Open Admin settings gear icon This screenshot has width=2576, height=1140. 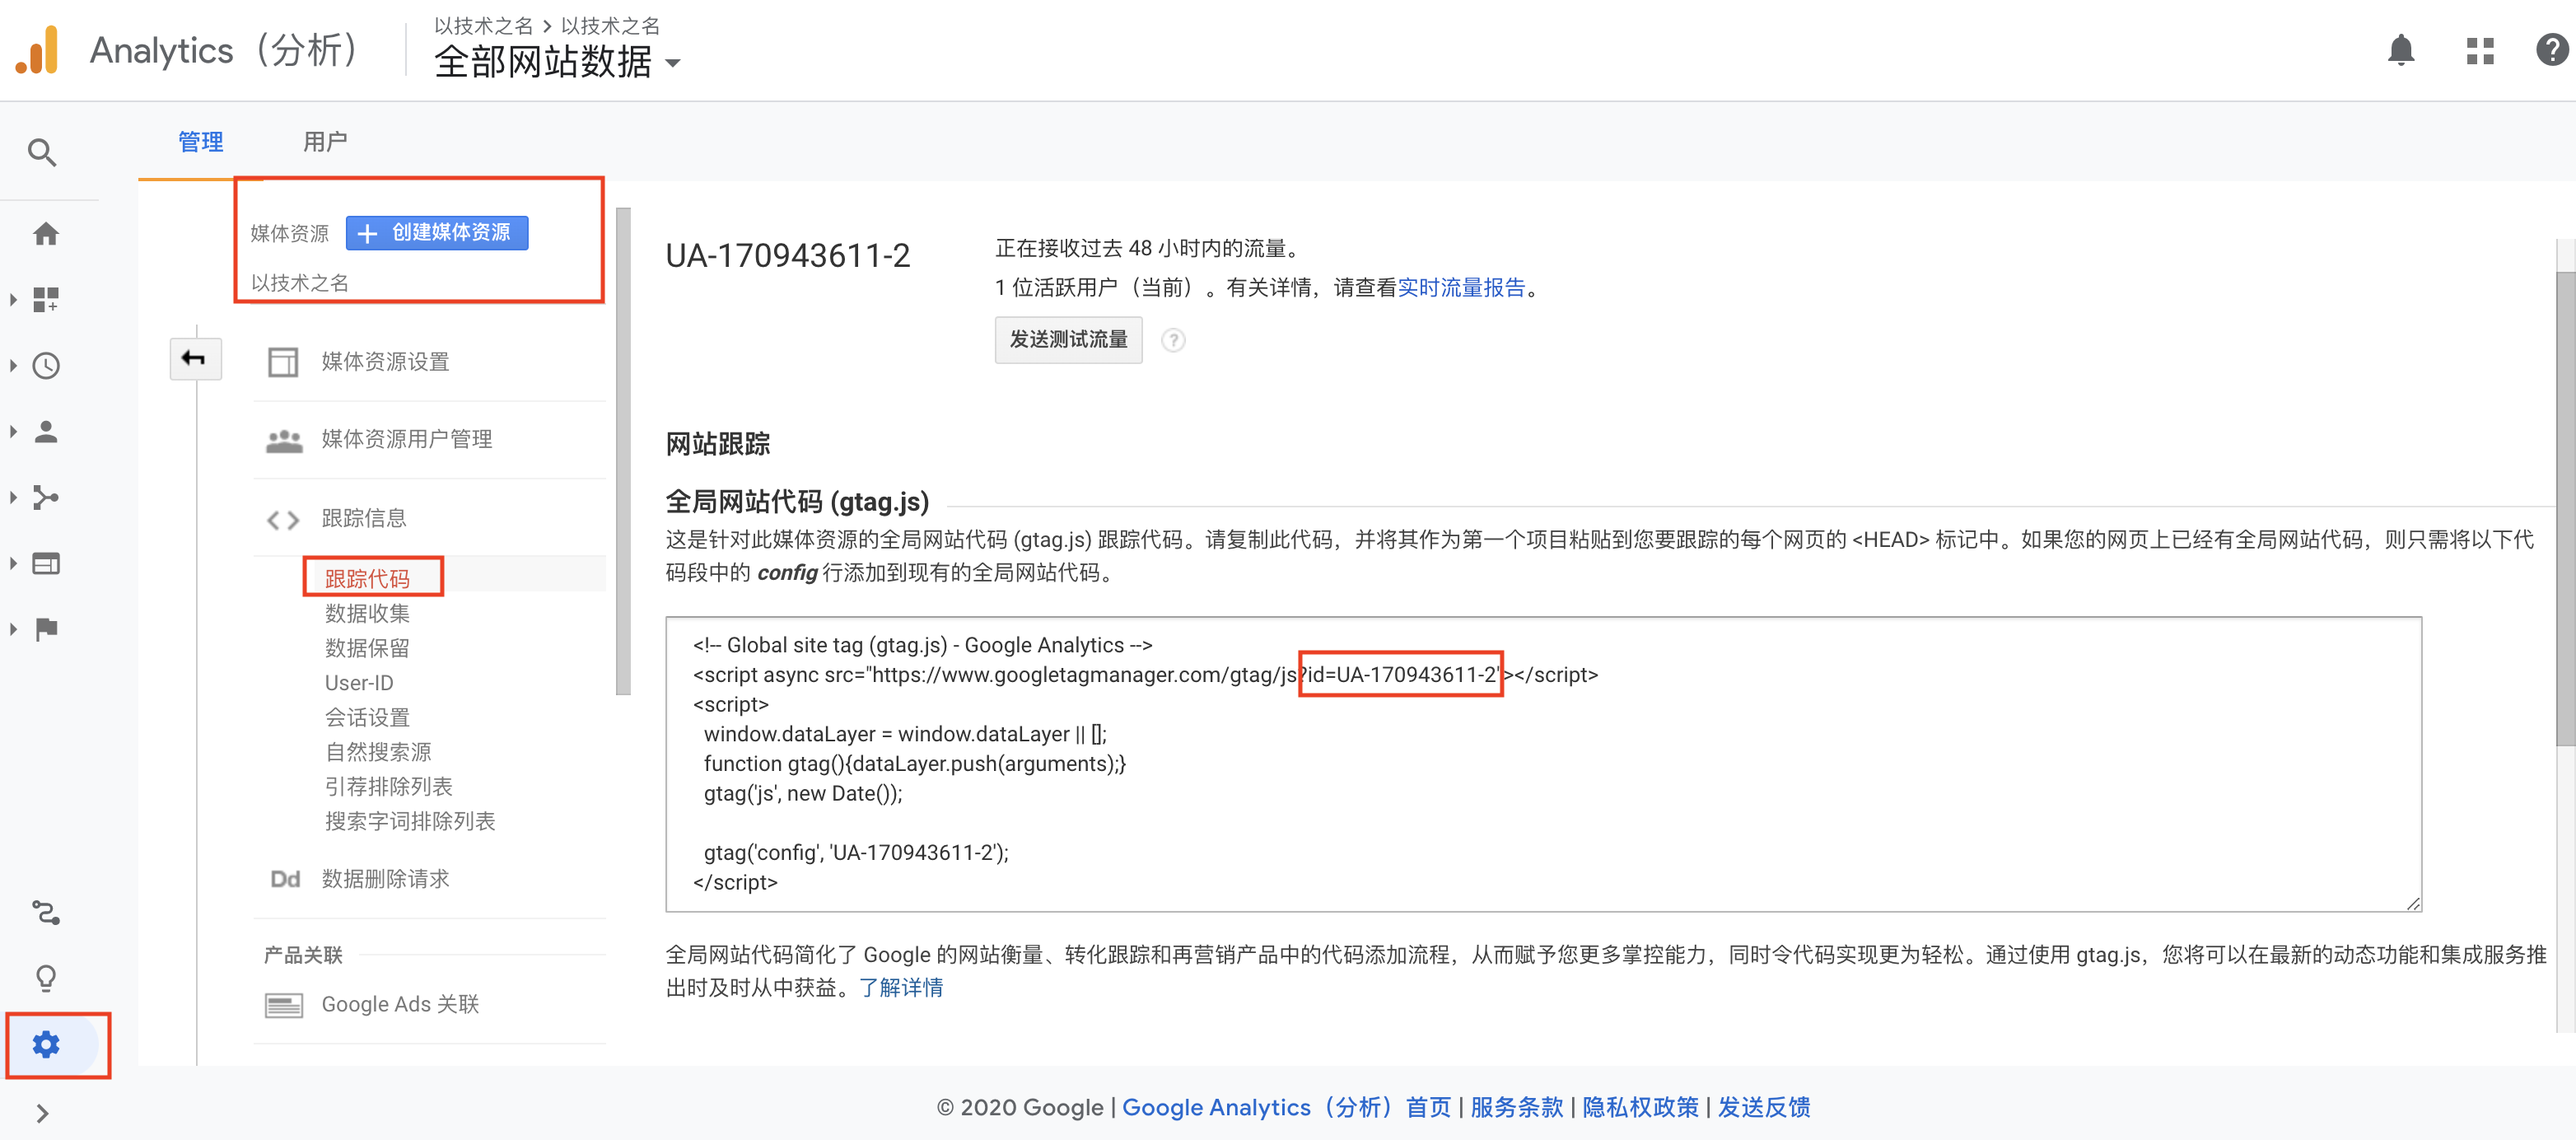tap(46, 1045)
